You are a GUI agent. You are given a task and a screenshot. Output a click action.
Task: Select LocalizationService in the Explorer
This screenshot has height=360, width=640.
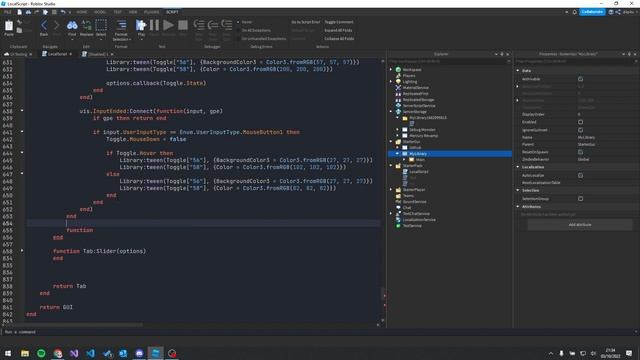click(x=419, y=220)
